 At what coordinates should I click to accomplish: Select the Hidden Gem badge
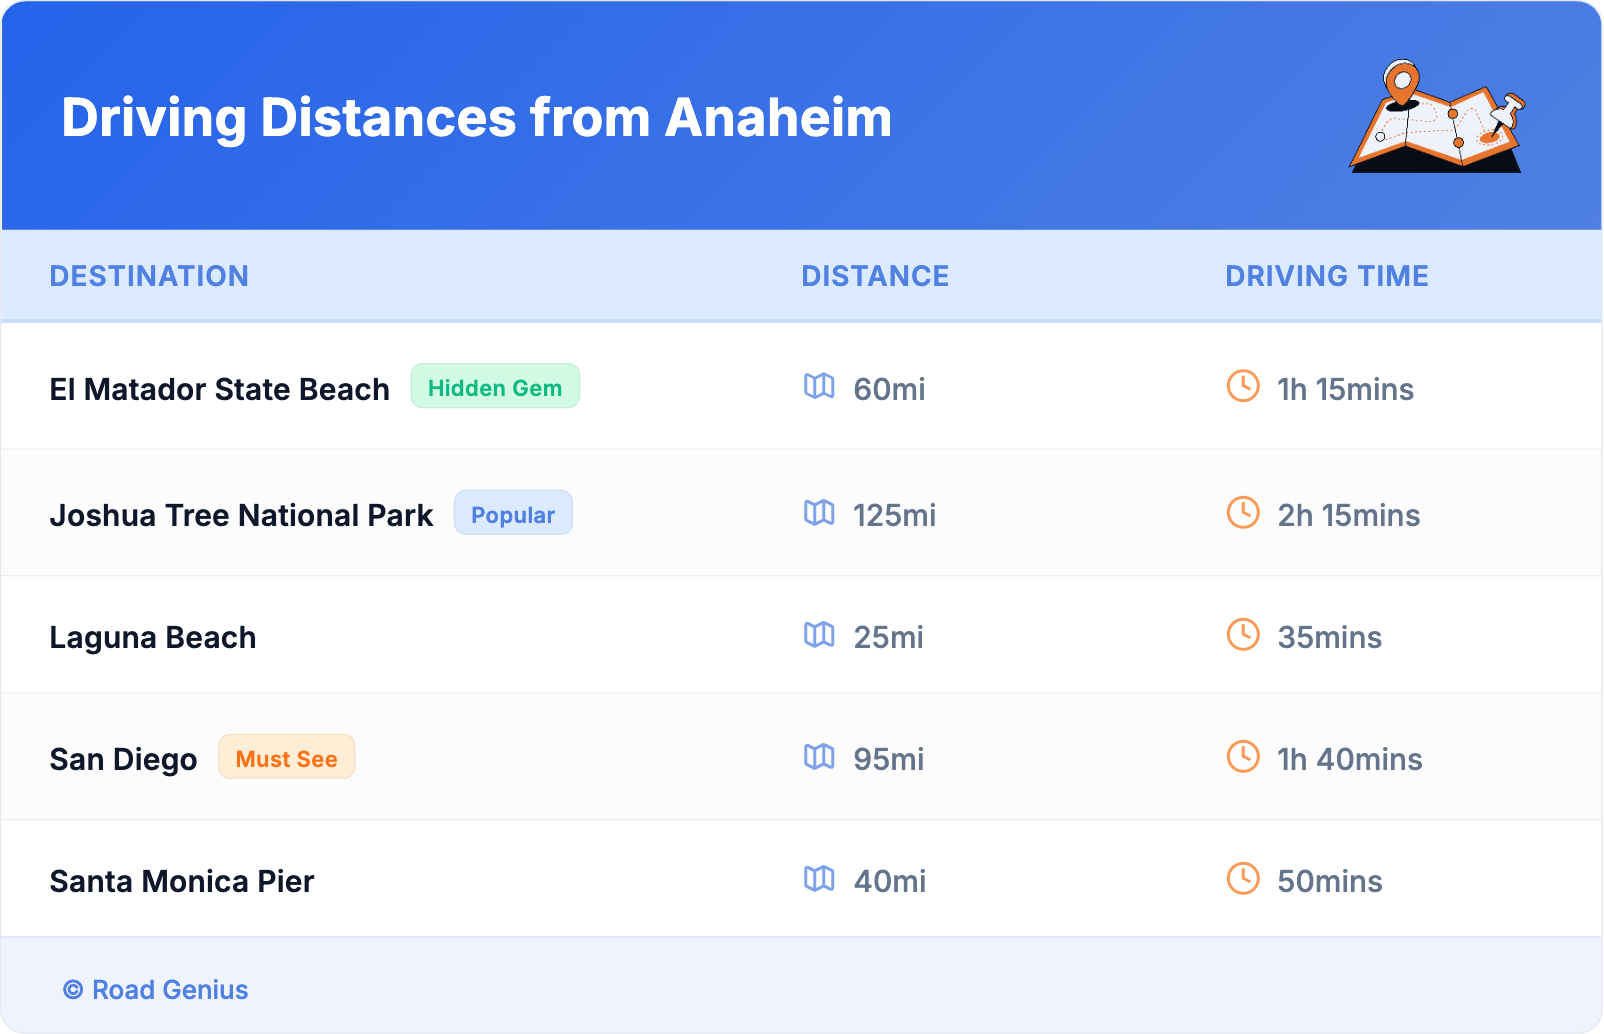[495, 387]
